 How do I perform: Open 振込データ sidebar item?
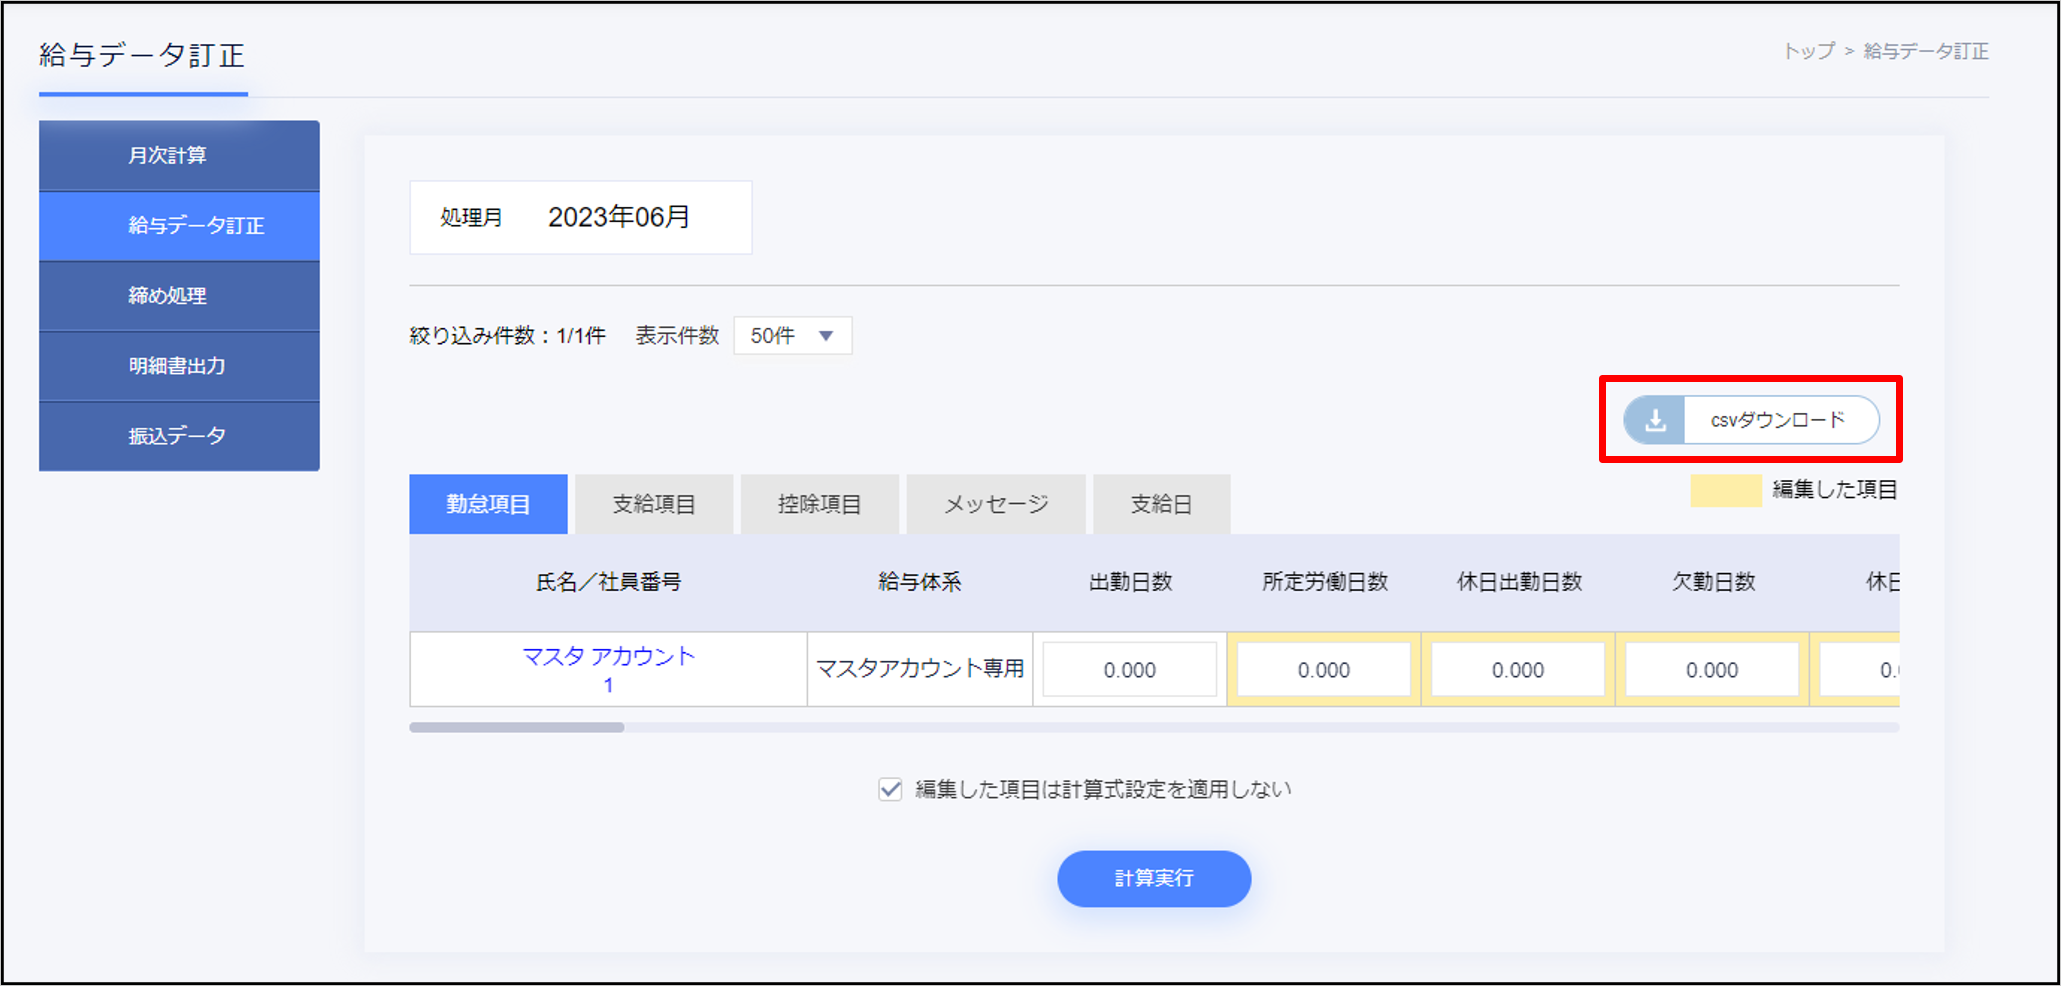[x=179, y=436]
